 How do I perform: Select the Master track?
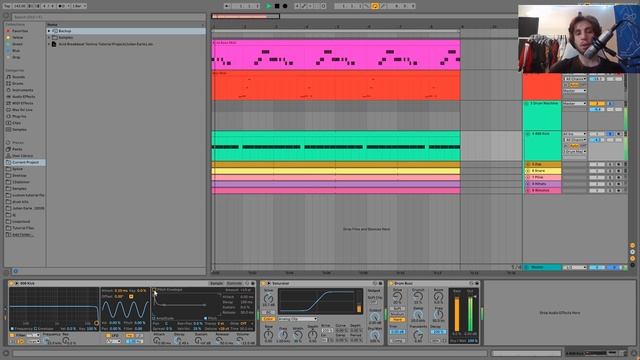[543, 267]
